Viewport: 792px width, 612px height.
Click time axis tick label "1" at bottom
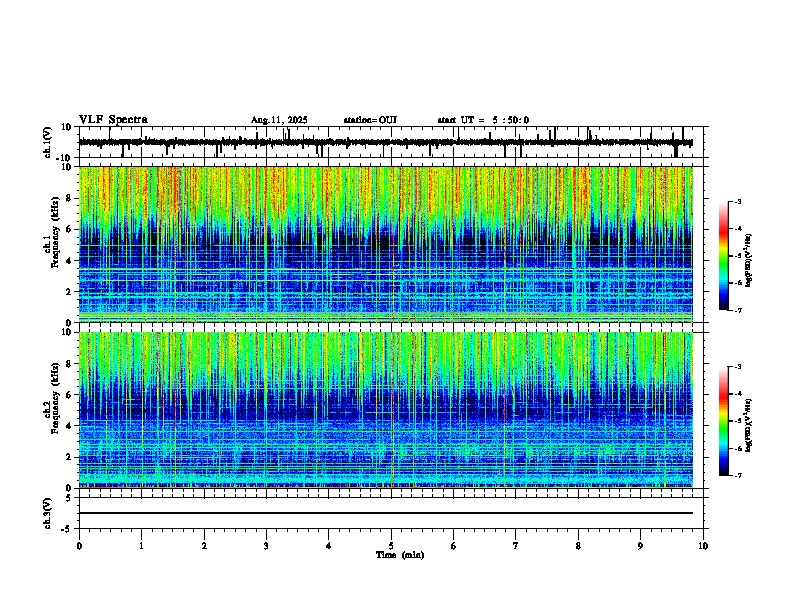coord(141,546)
